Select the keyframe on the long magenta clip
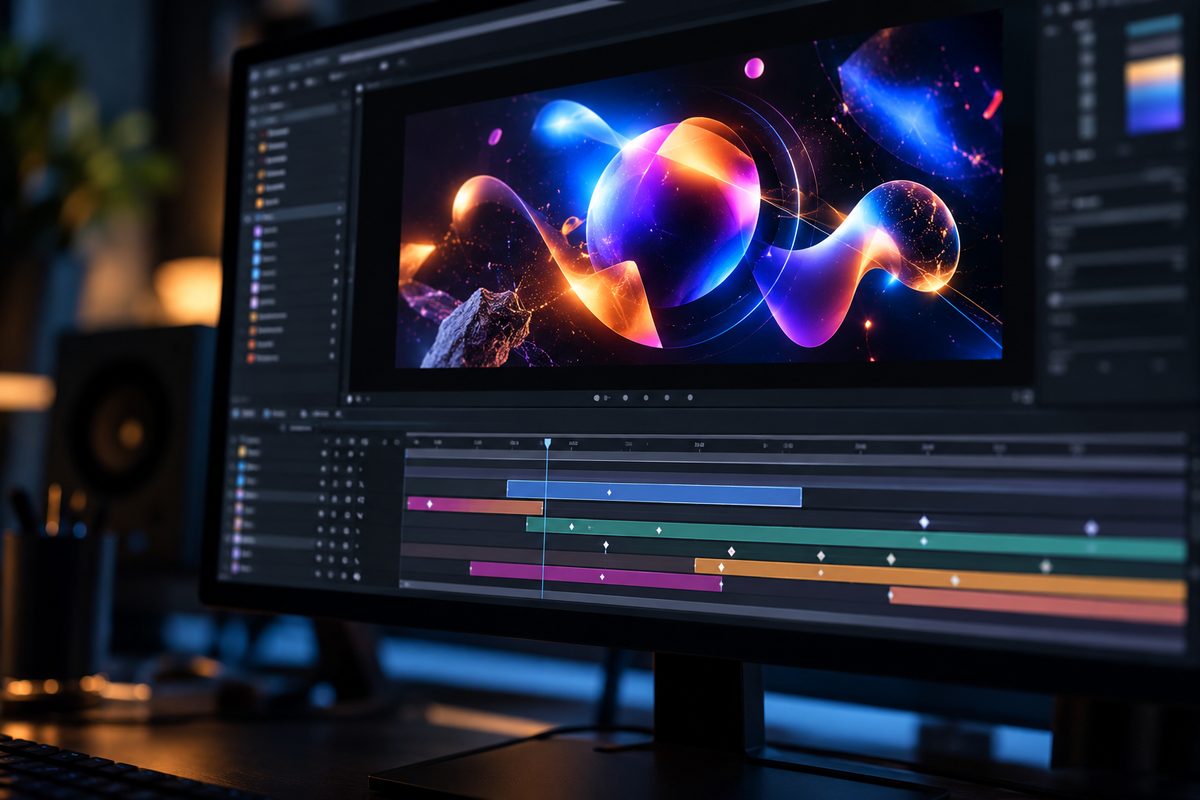1200x800 pixels. [601, 576]
